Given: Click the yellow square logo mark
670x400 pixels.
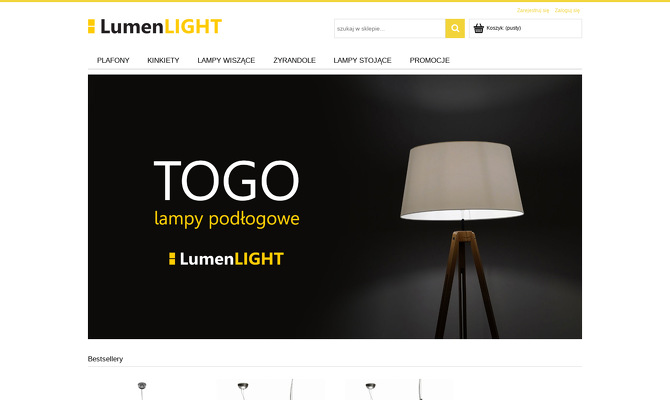Looking at the screenshot, I should point(91,26).
